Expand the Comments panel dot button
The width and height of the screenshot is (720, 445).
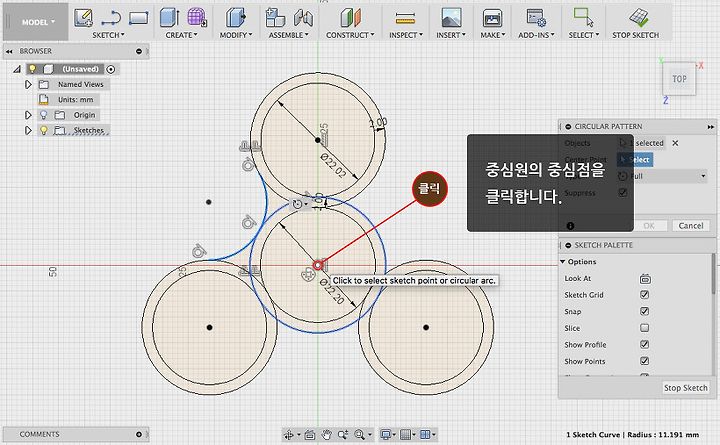click(139, 434)
